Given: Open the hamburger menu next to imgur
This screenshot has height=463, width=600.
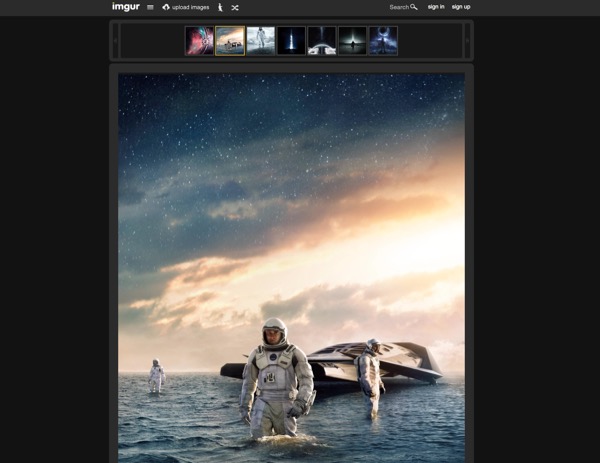Looking at the screenshot, I should (150, 7).
